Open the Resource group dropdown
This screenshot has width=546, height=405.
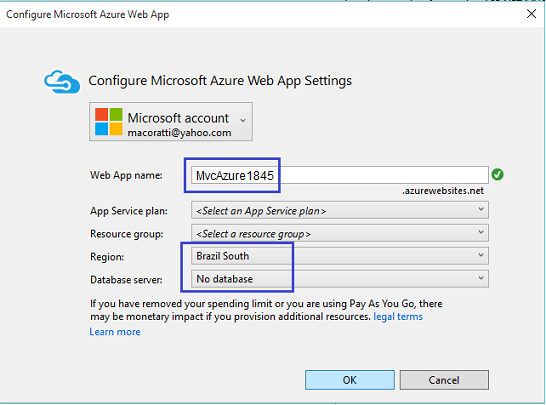click(340, 233)
